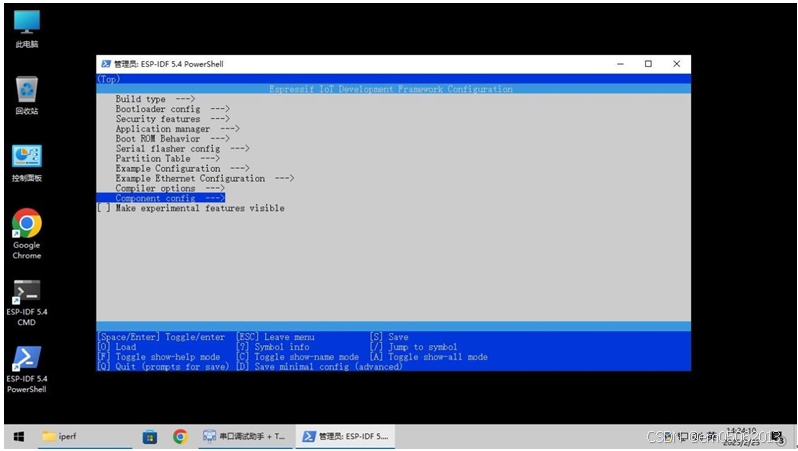Click the [/] Jump to symbol hint
Viewport: 798px width, 451px height.
click(414, 347)
